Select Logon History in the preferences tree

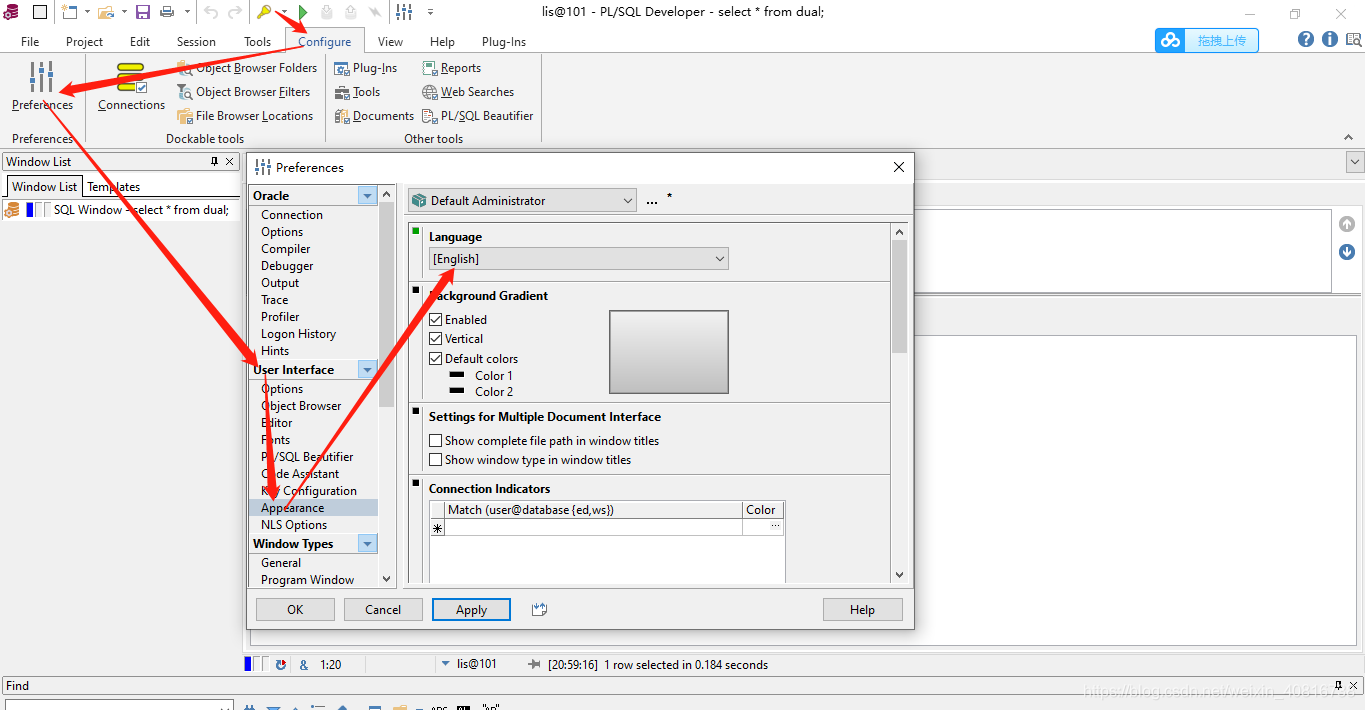point(298,334)
